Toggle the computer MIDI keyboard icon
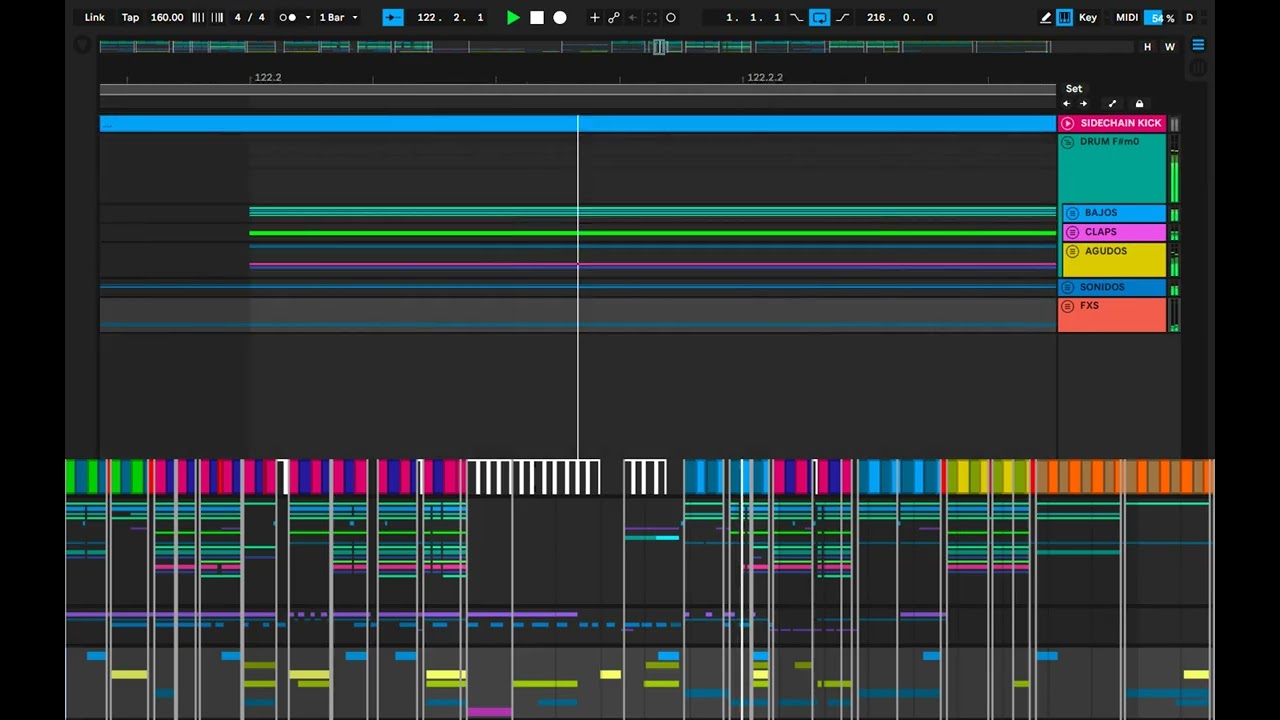 pyautogui.click(x=1064, y=17)
